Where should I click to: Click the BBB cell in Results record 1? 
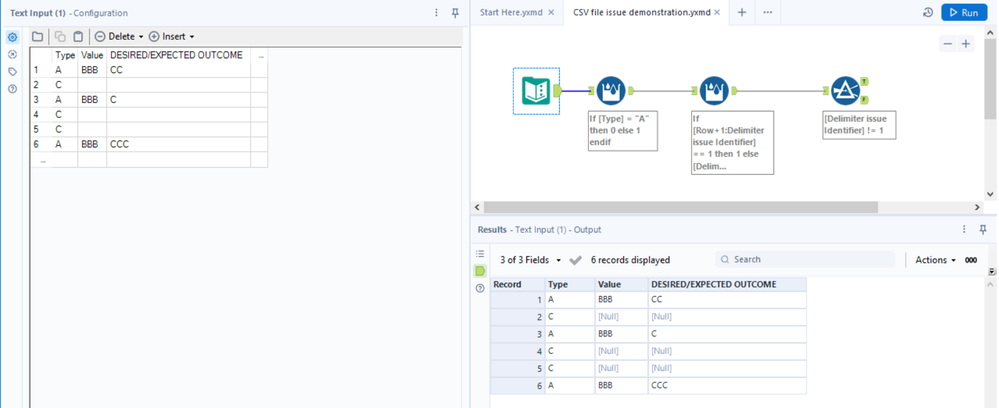(x=622, y=300)
